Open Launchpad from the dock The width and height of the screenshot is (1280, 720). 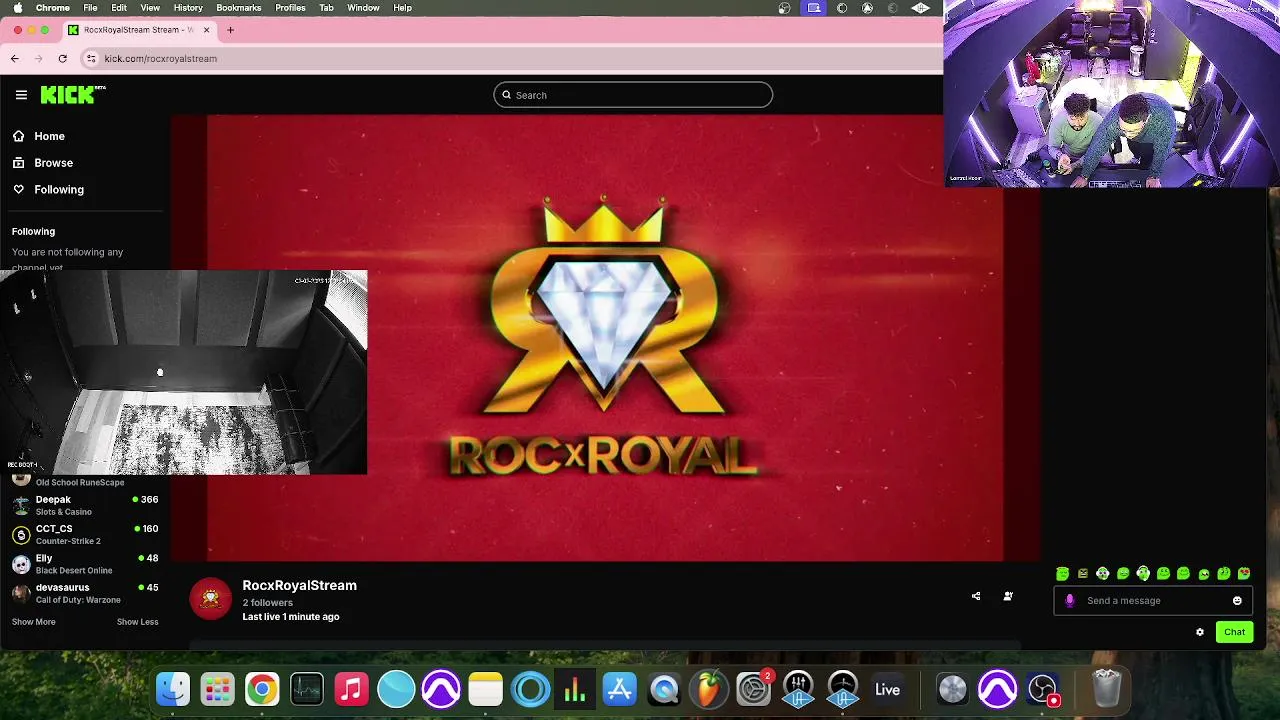pyautogui.click(x=217, y=689)
